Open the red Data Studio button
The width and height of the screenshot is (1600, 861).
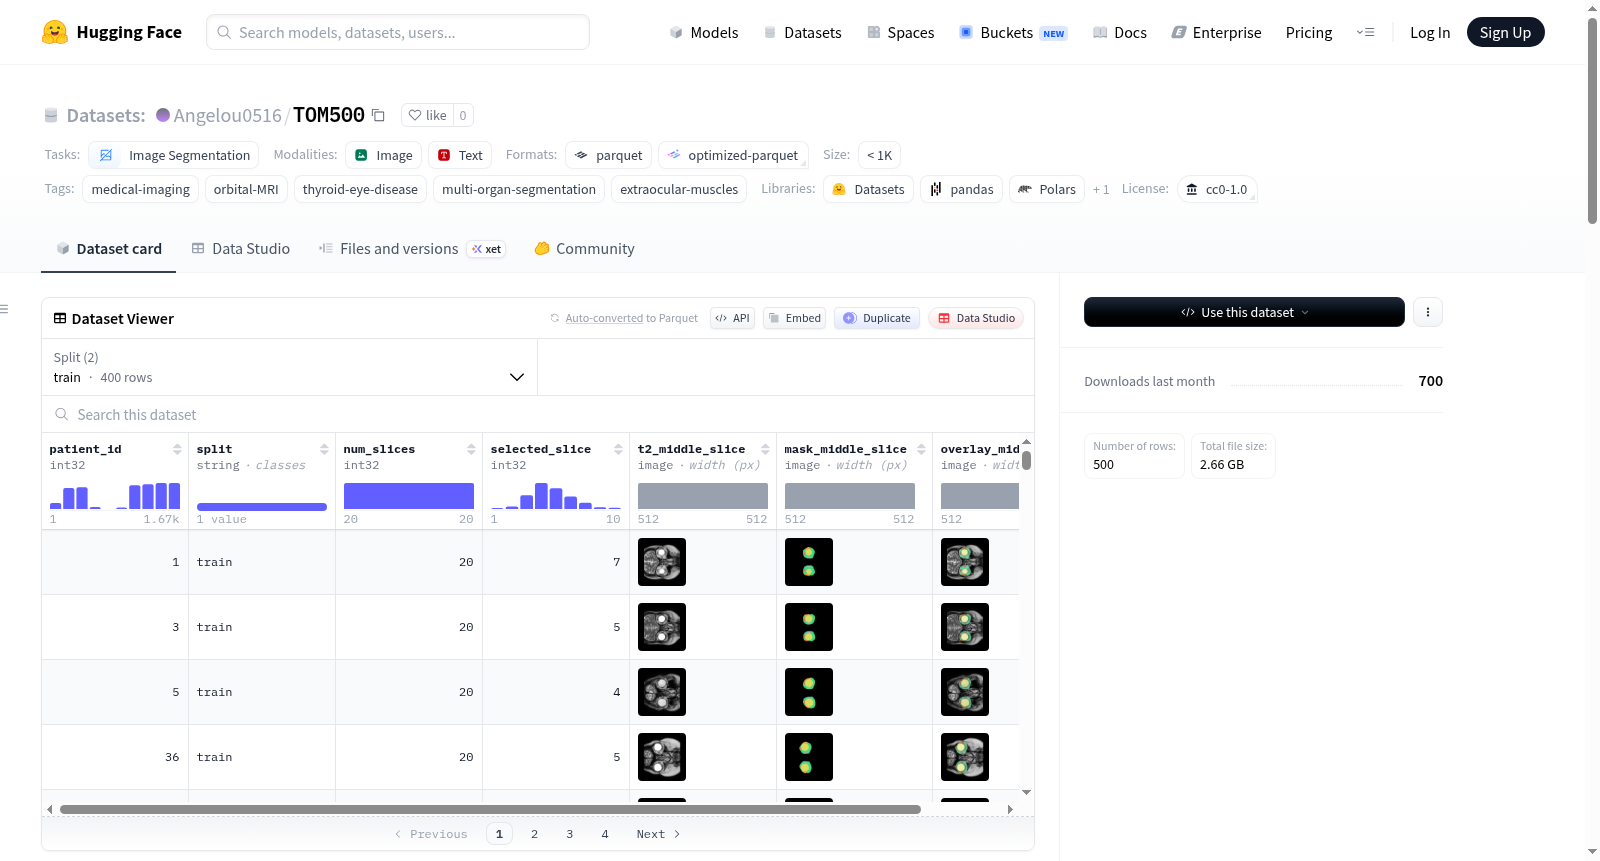pos(976,318)
